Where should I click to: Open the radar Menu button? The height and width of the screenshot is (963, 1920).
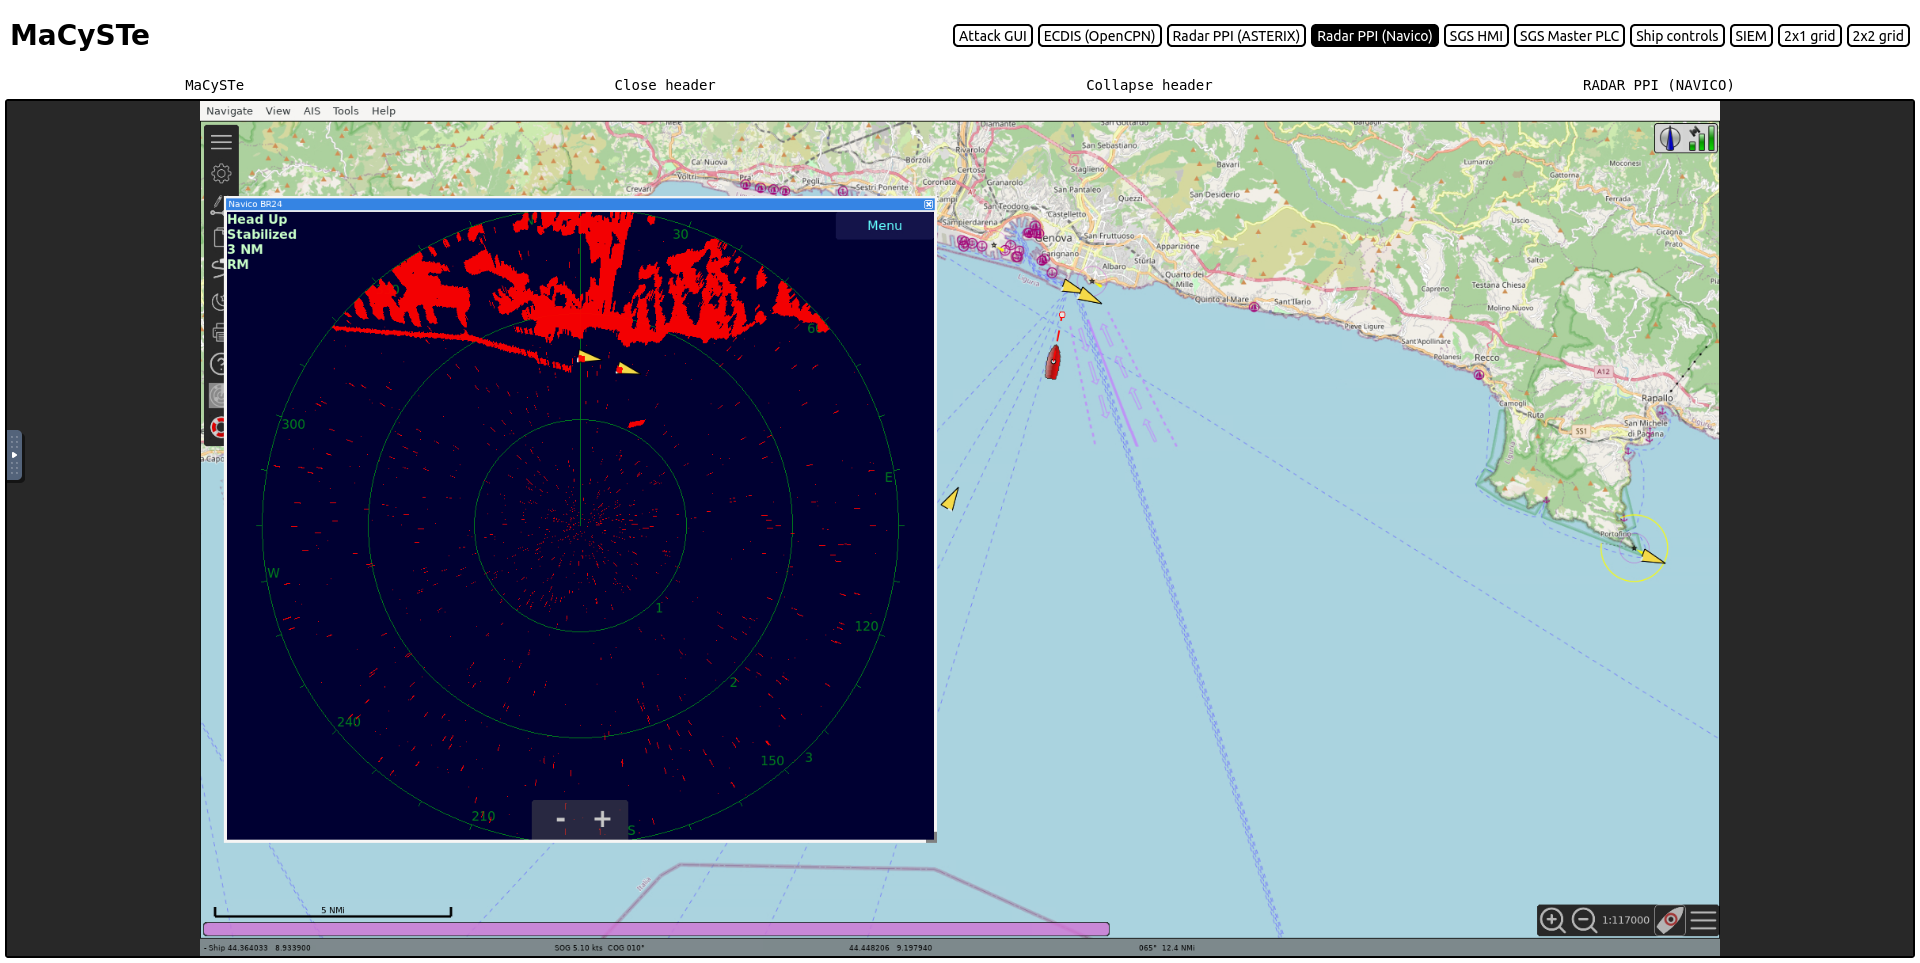(884, 226)
